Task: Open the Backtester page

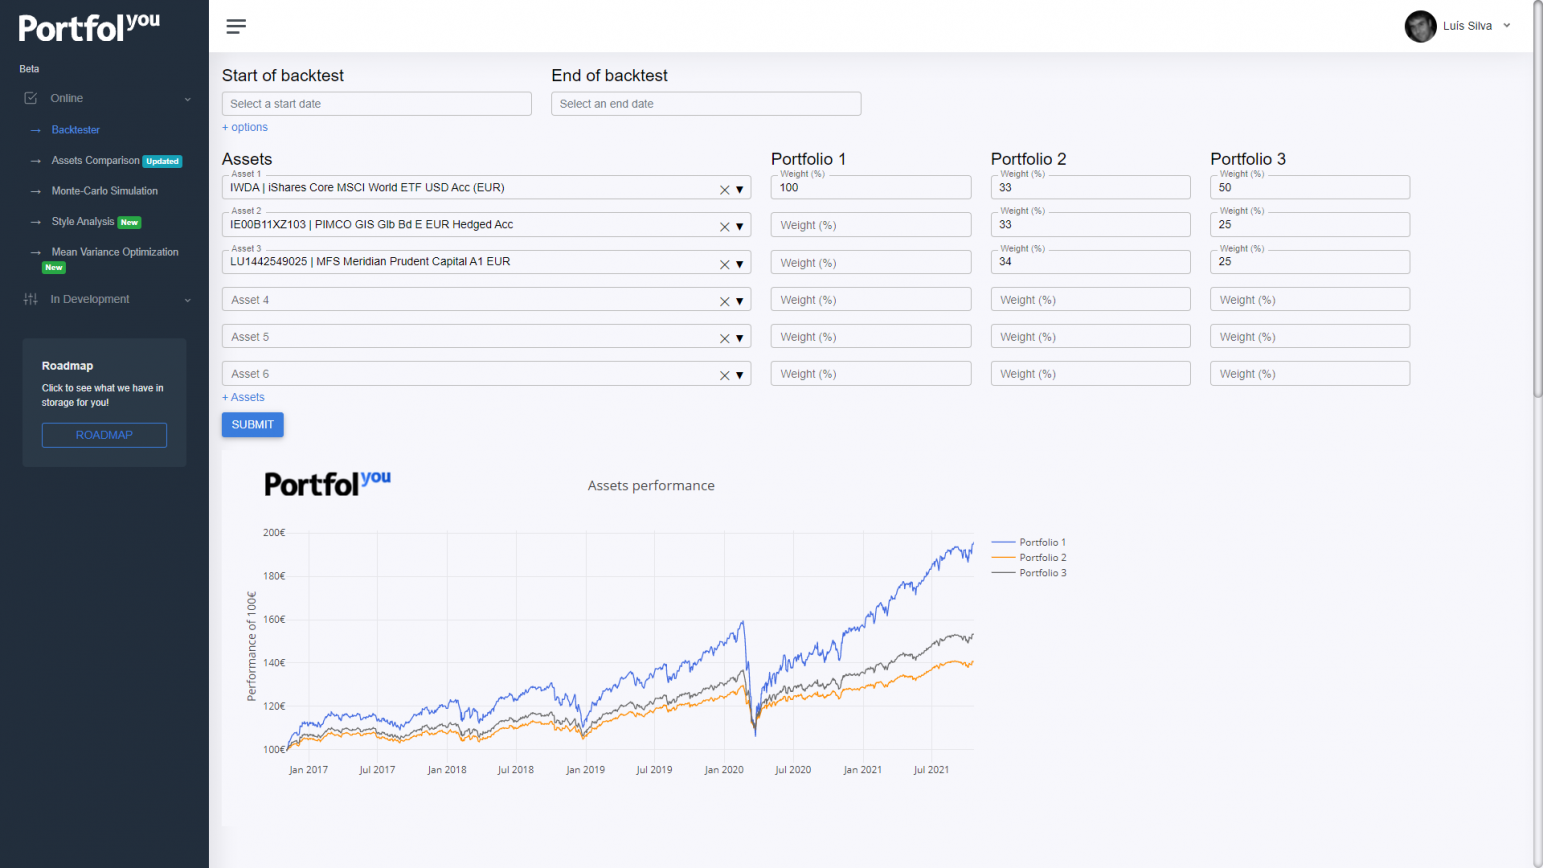Action: tap(76, 130)
